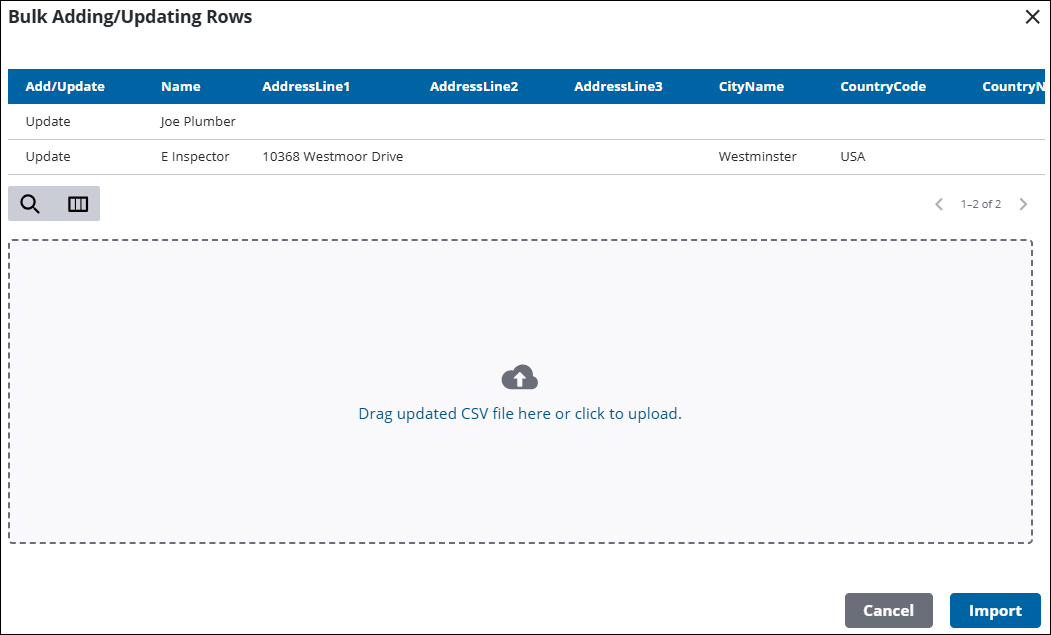The image size is (1051, 635).
Task: Go to the next page arrow
Action: (x=1023, y=204)
